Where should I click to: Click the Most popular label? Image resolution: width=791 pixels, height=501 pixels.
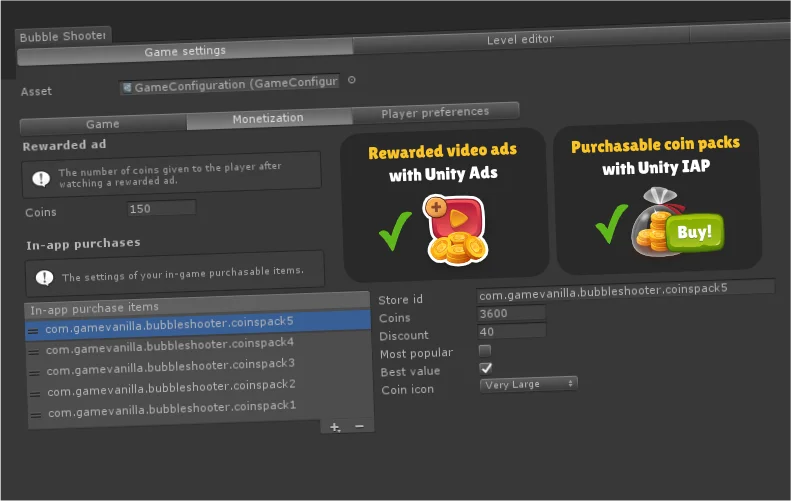[x=417, y=353]
